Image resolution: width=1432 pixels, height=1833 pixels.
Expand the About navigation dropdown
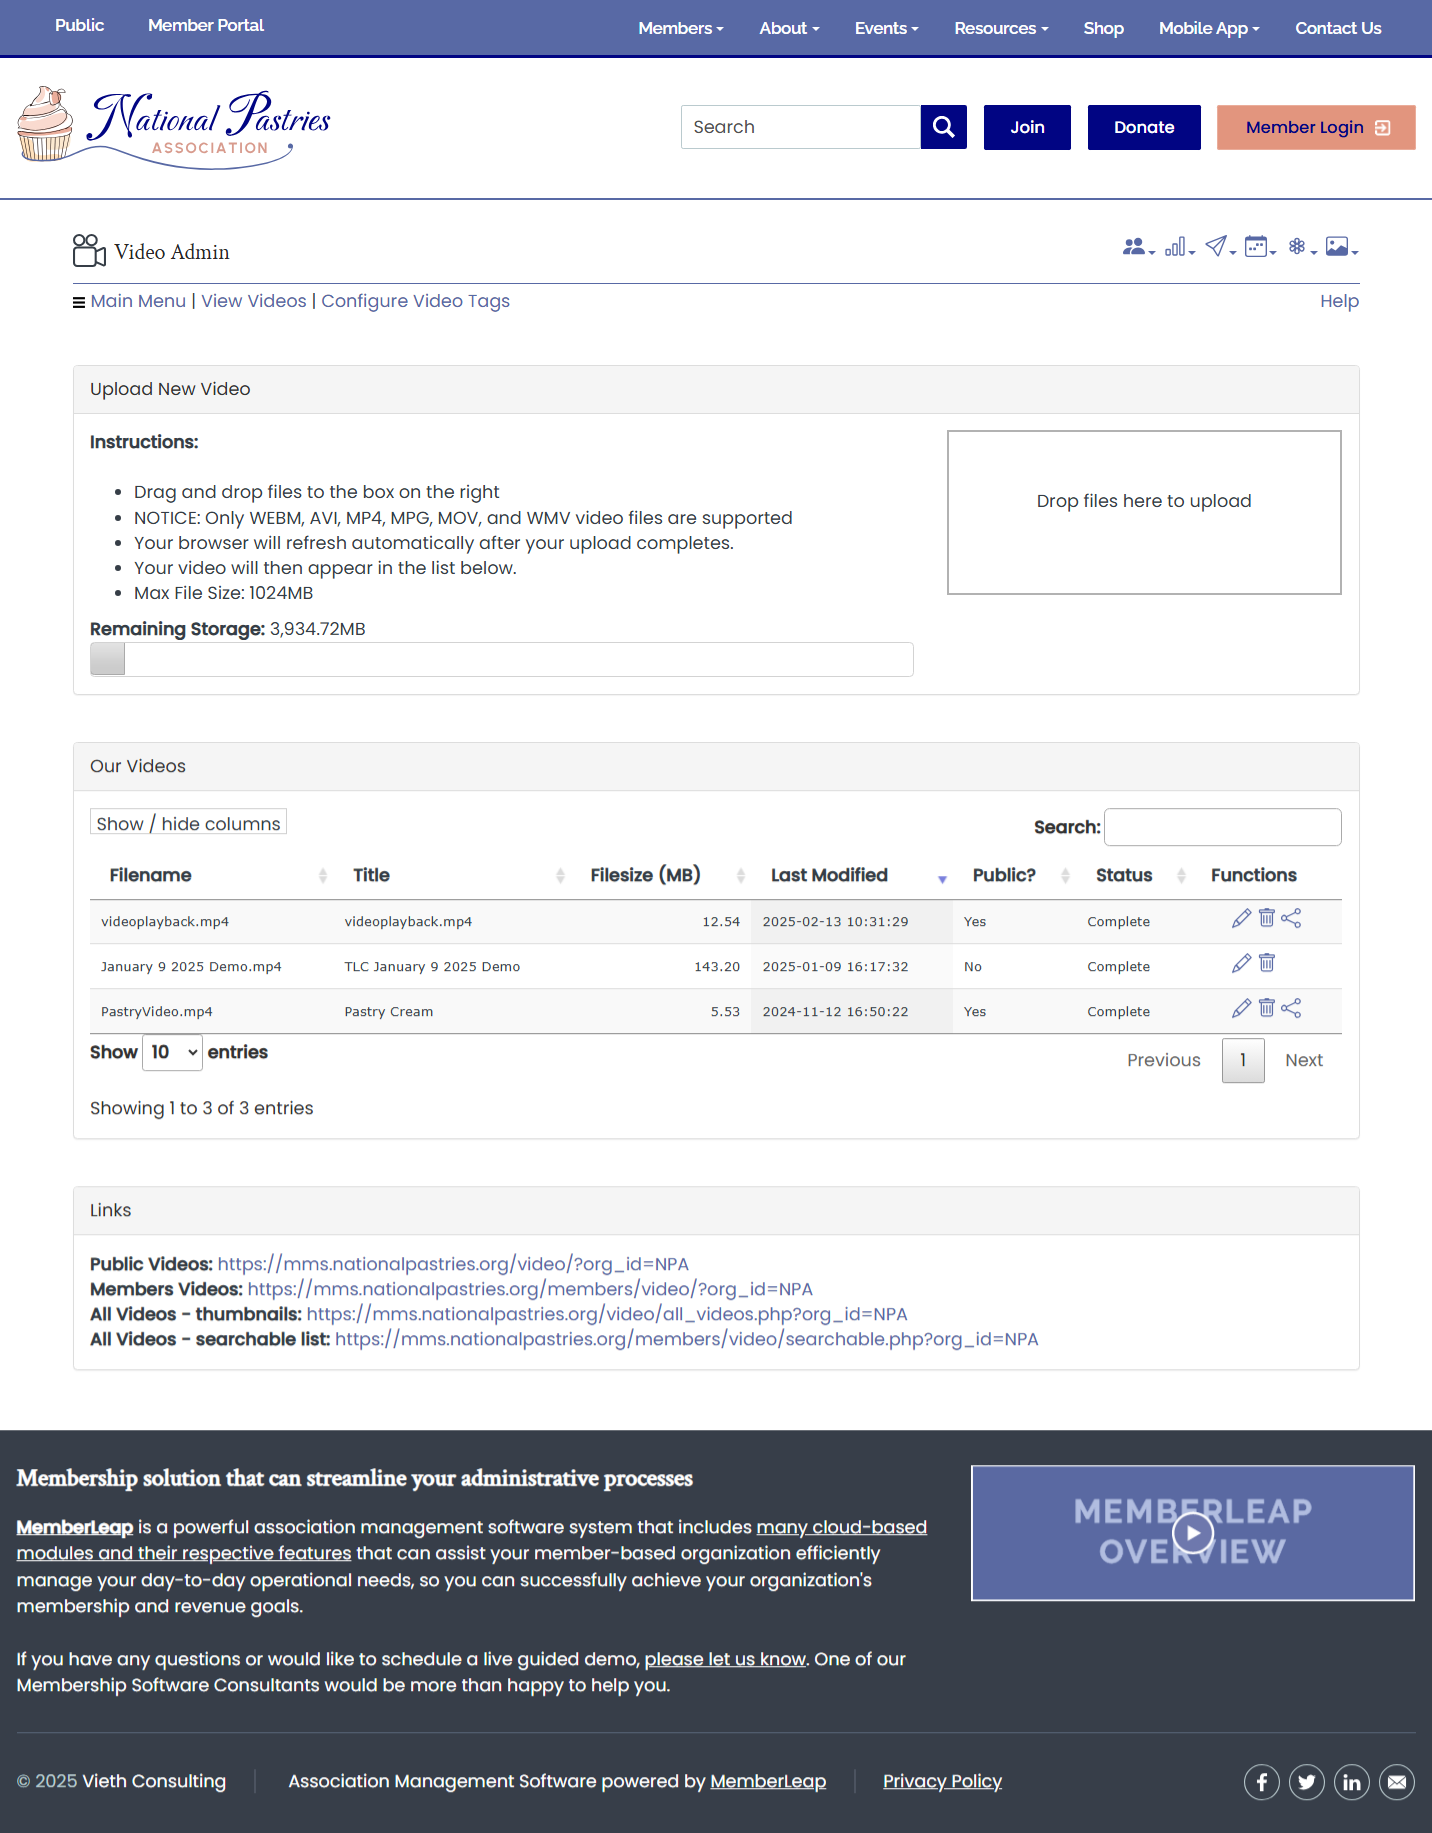(x=789, y=28)
